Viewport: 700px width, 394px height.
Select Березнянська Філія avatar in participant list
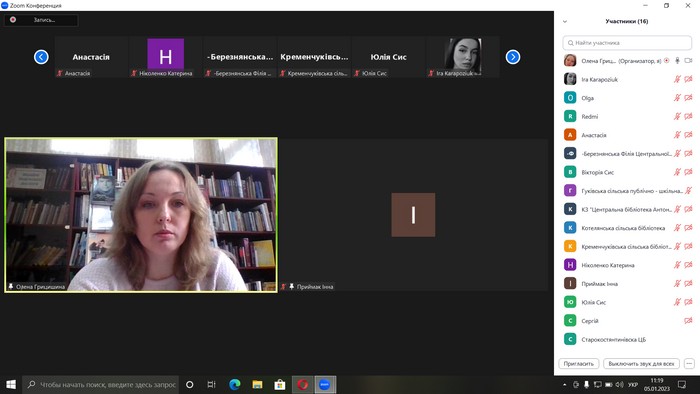click(570, 153)
